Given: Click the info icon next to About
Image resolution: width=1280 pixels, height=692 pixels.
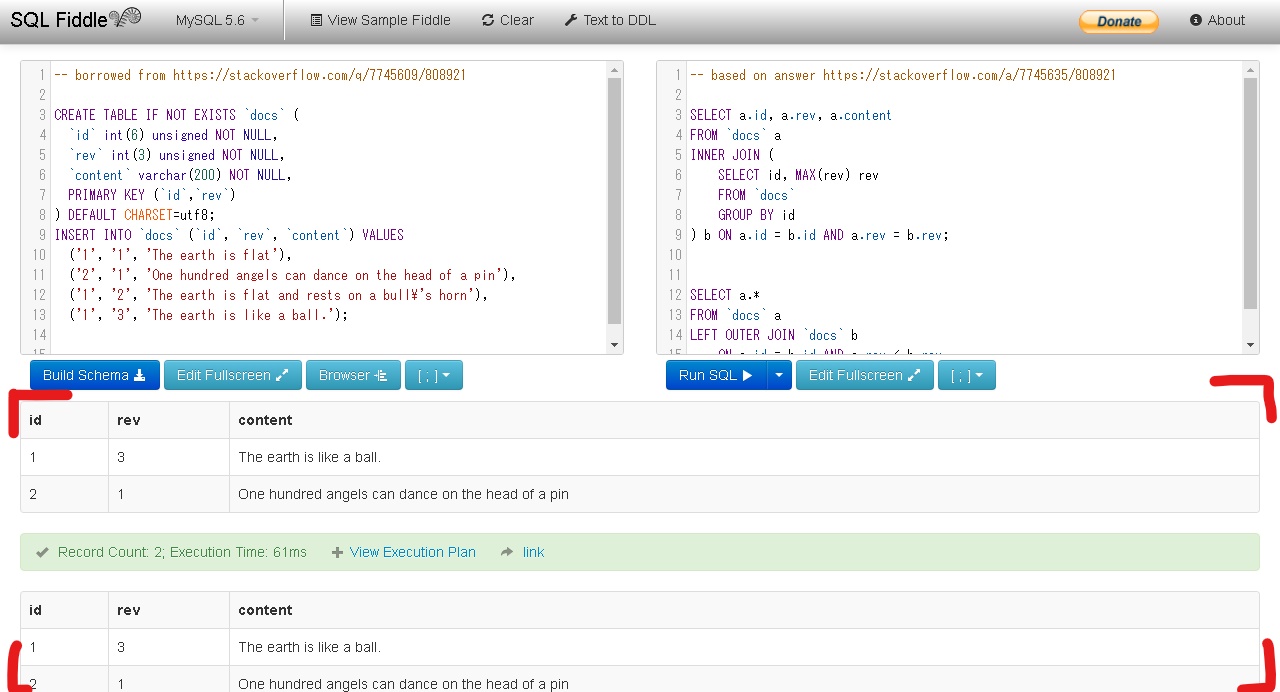Looking at the screenshot, I should click(x=1197, y=20).
